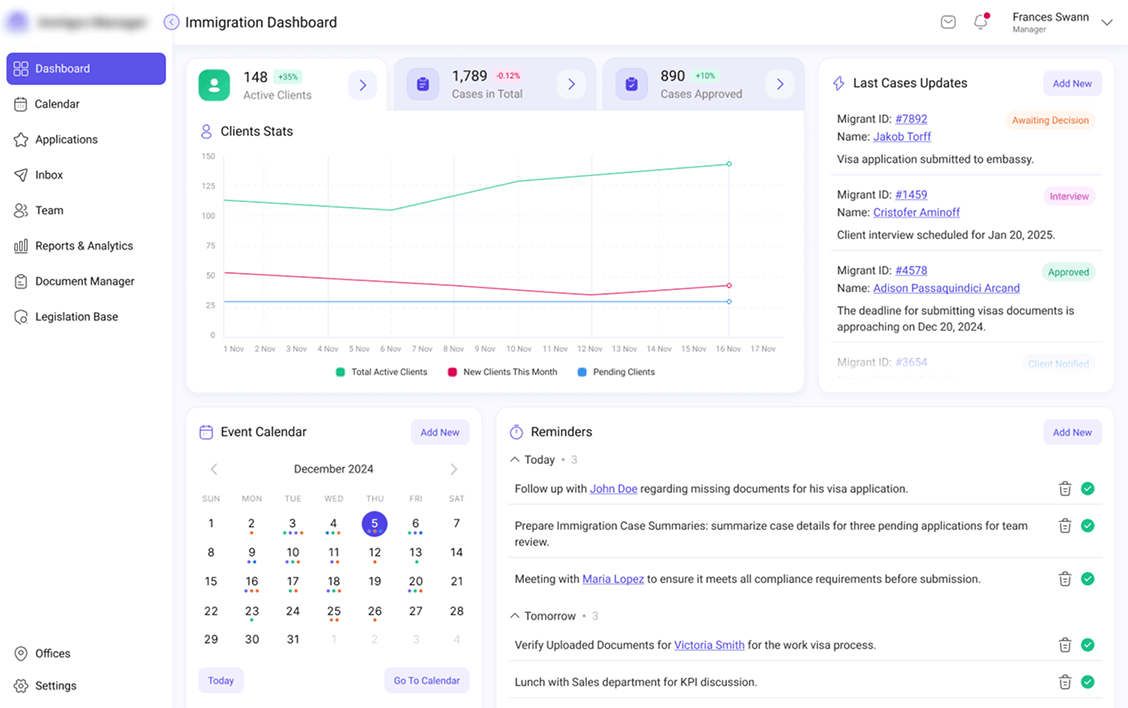Open migrant ID #7892 link
1128x708 pixels.
coord(911,119)
